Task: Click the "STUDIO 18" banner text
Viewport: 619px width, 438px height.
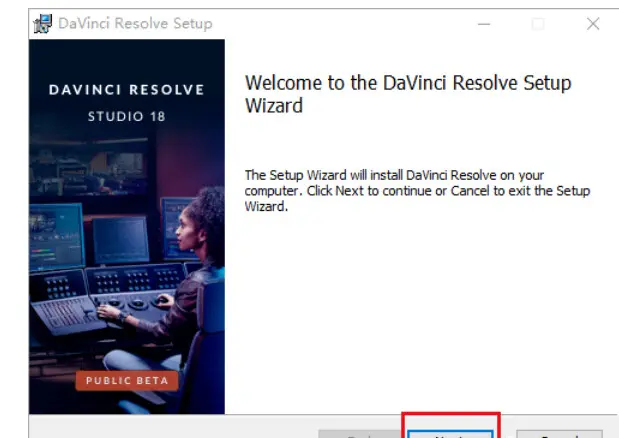Action: (x=126, y=116)
